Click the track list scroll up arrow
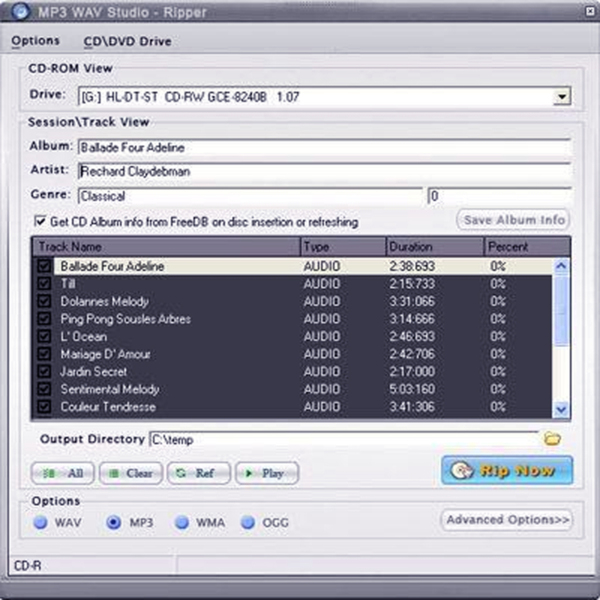This screenshot has width=600, height=600. coord(561,266)
